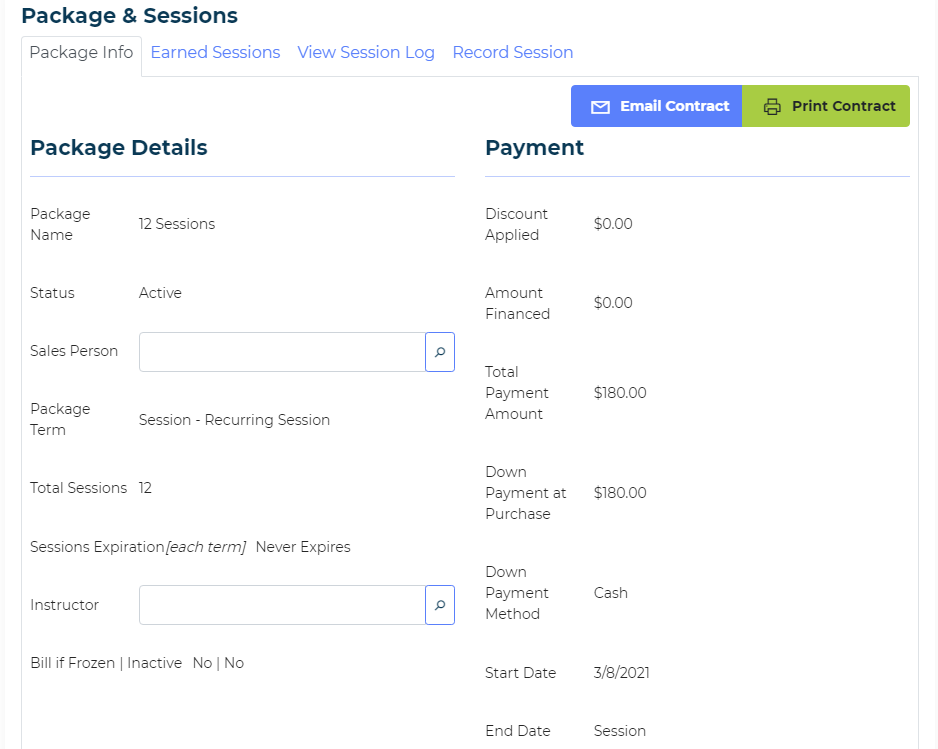This screenshot has height=749, width=938.
Task: Click the 'Instructor' field label
Action: coord(64,605)
